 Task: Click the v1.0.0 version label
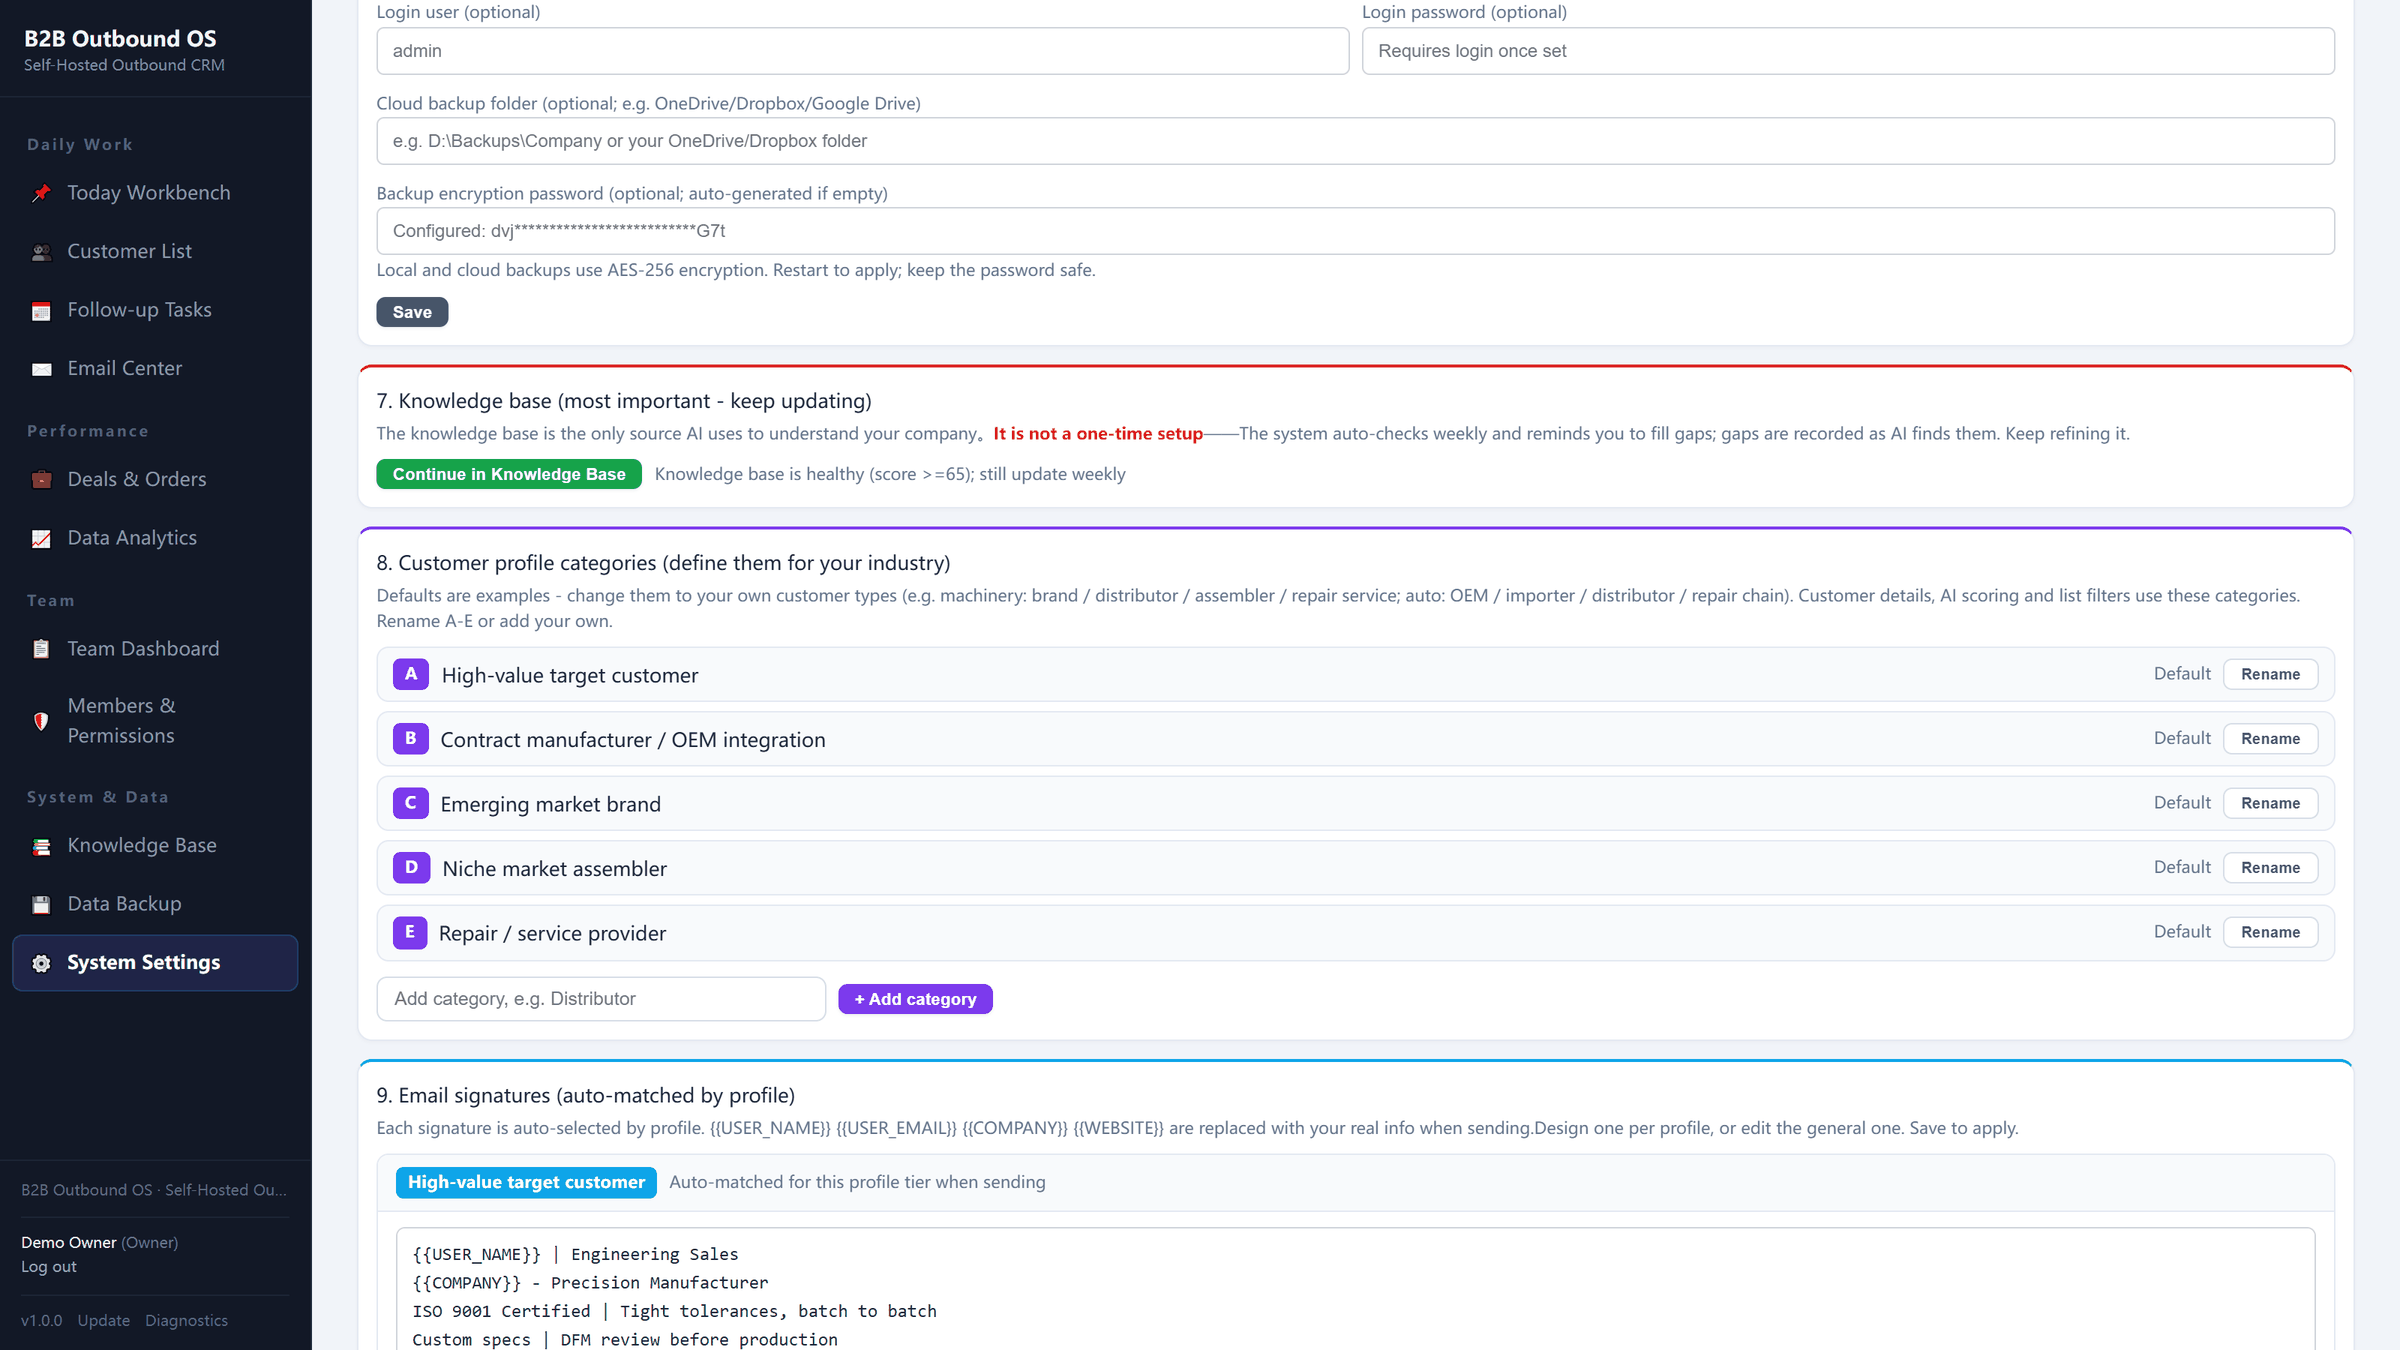(x=41, y=1321)
